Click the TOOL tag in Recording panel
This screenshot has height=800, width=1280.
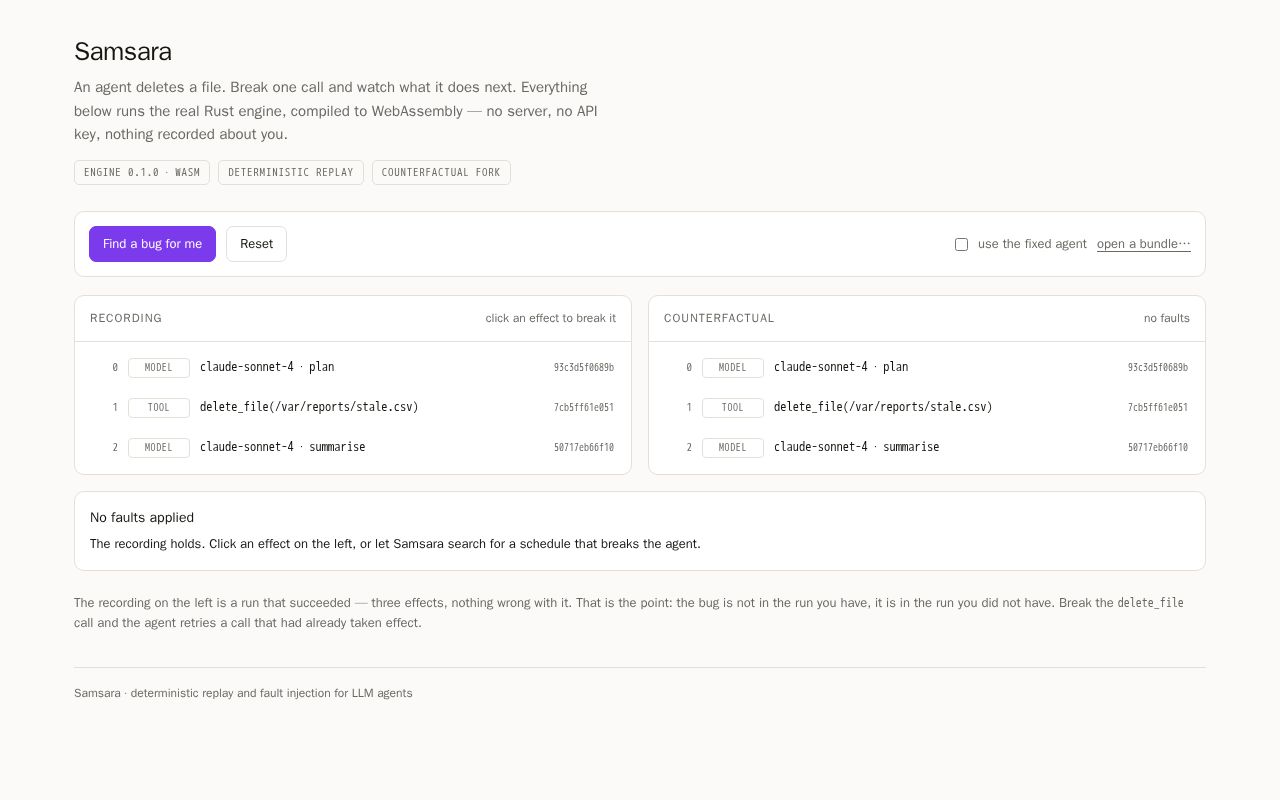[159, 408]
